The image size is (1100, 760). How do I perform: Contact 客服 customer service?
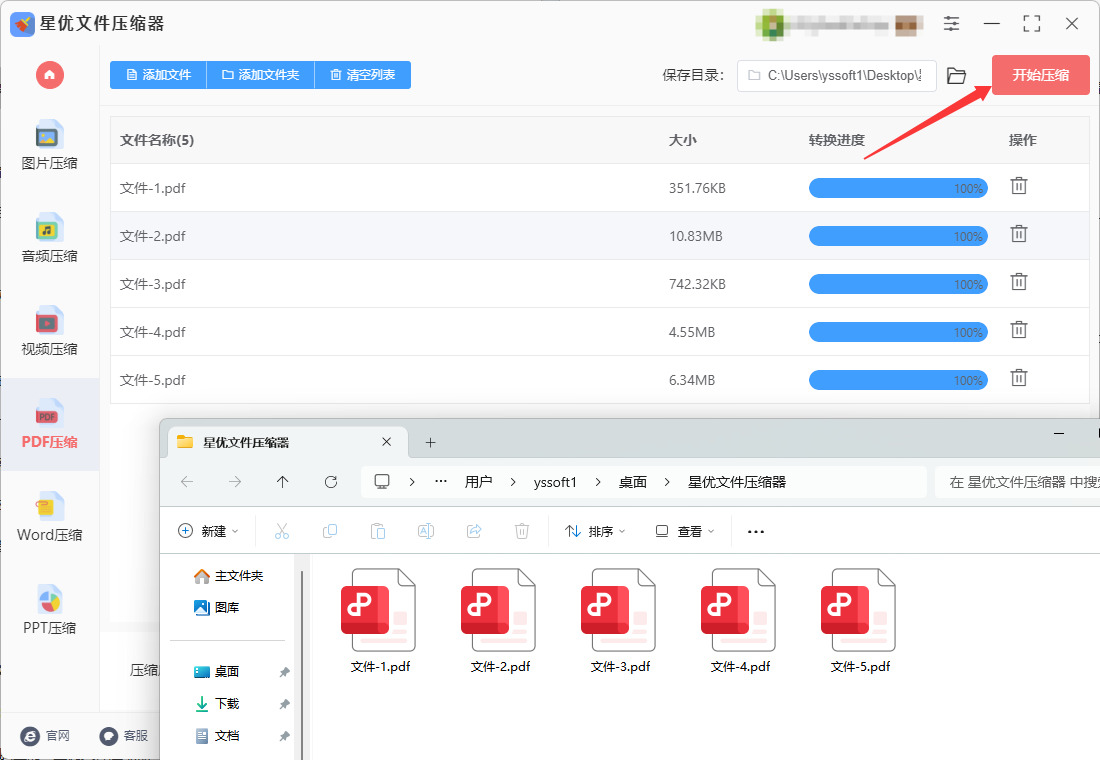pos(123,735)
